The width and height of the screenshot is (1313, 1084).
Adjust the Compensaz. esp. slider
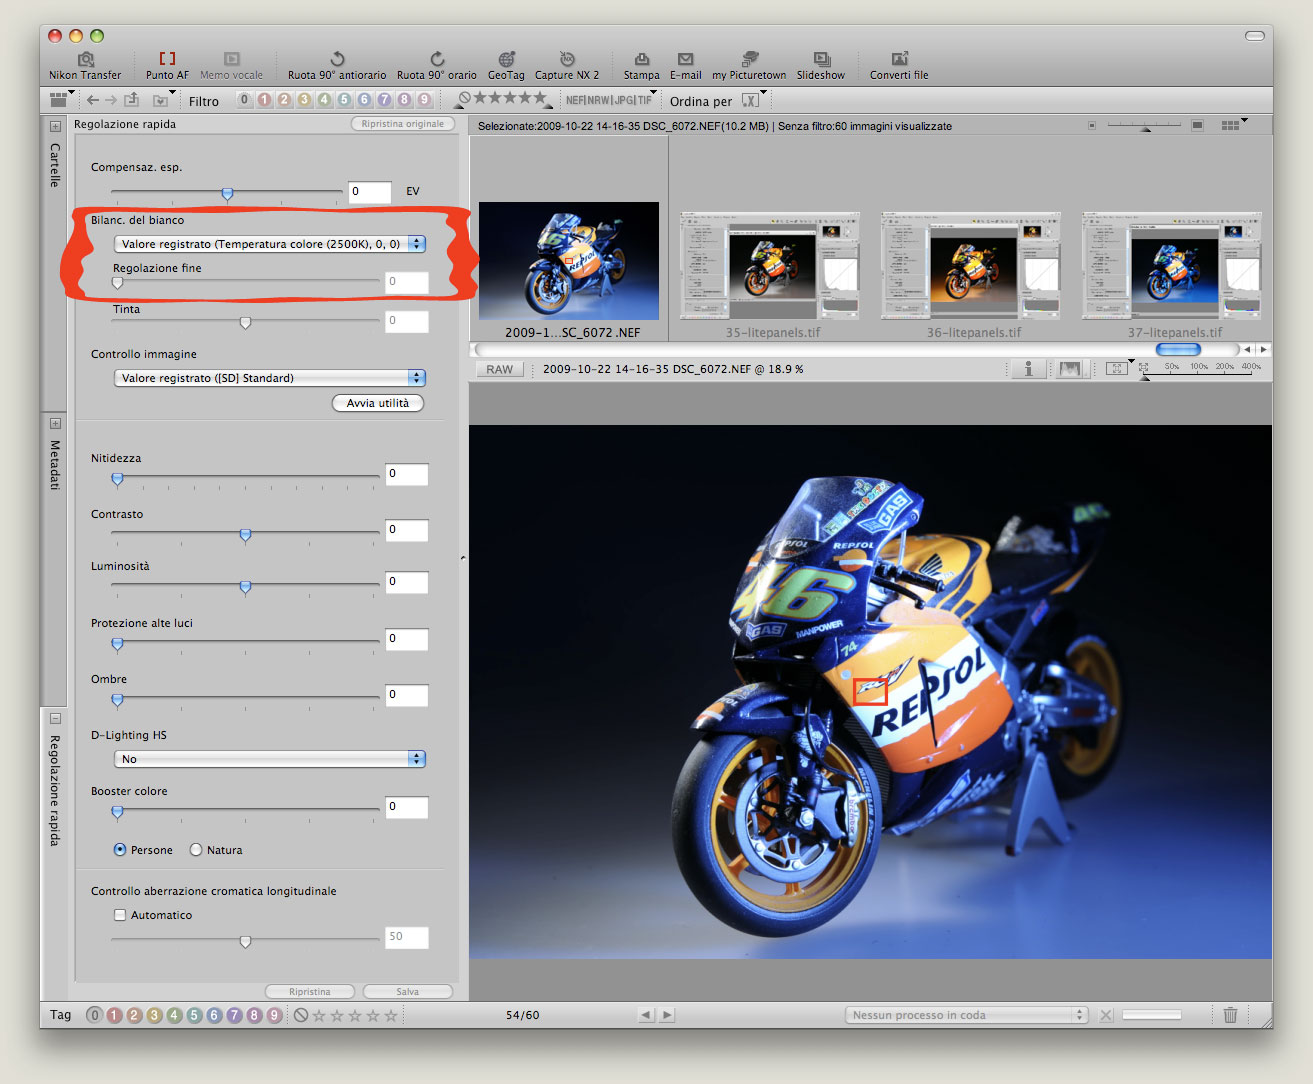pos(227,193)
